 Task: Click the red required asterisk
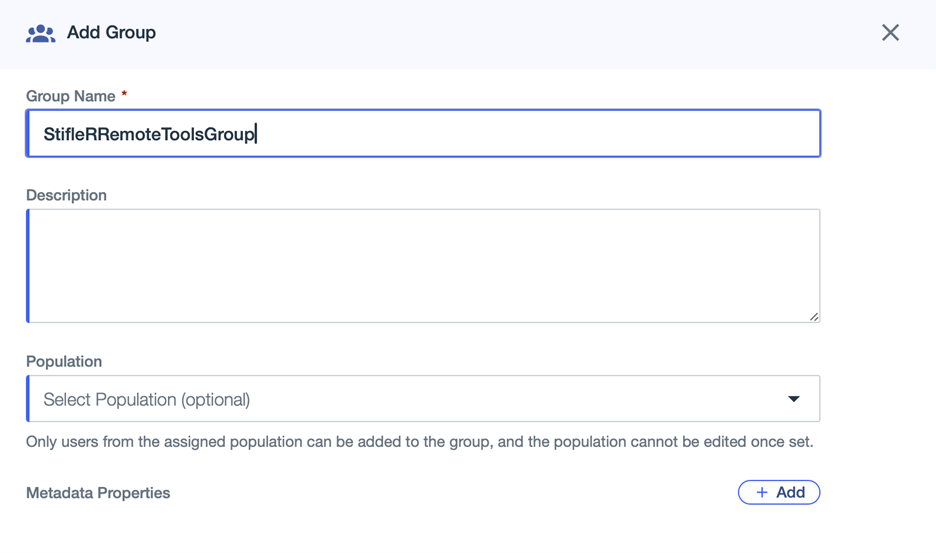[x=124, y=95]
